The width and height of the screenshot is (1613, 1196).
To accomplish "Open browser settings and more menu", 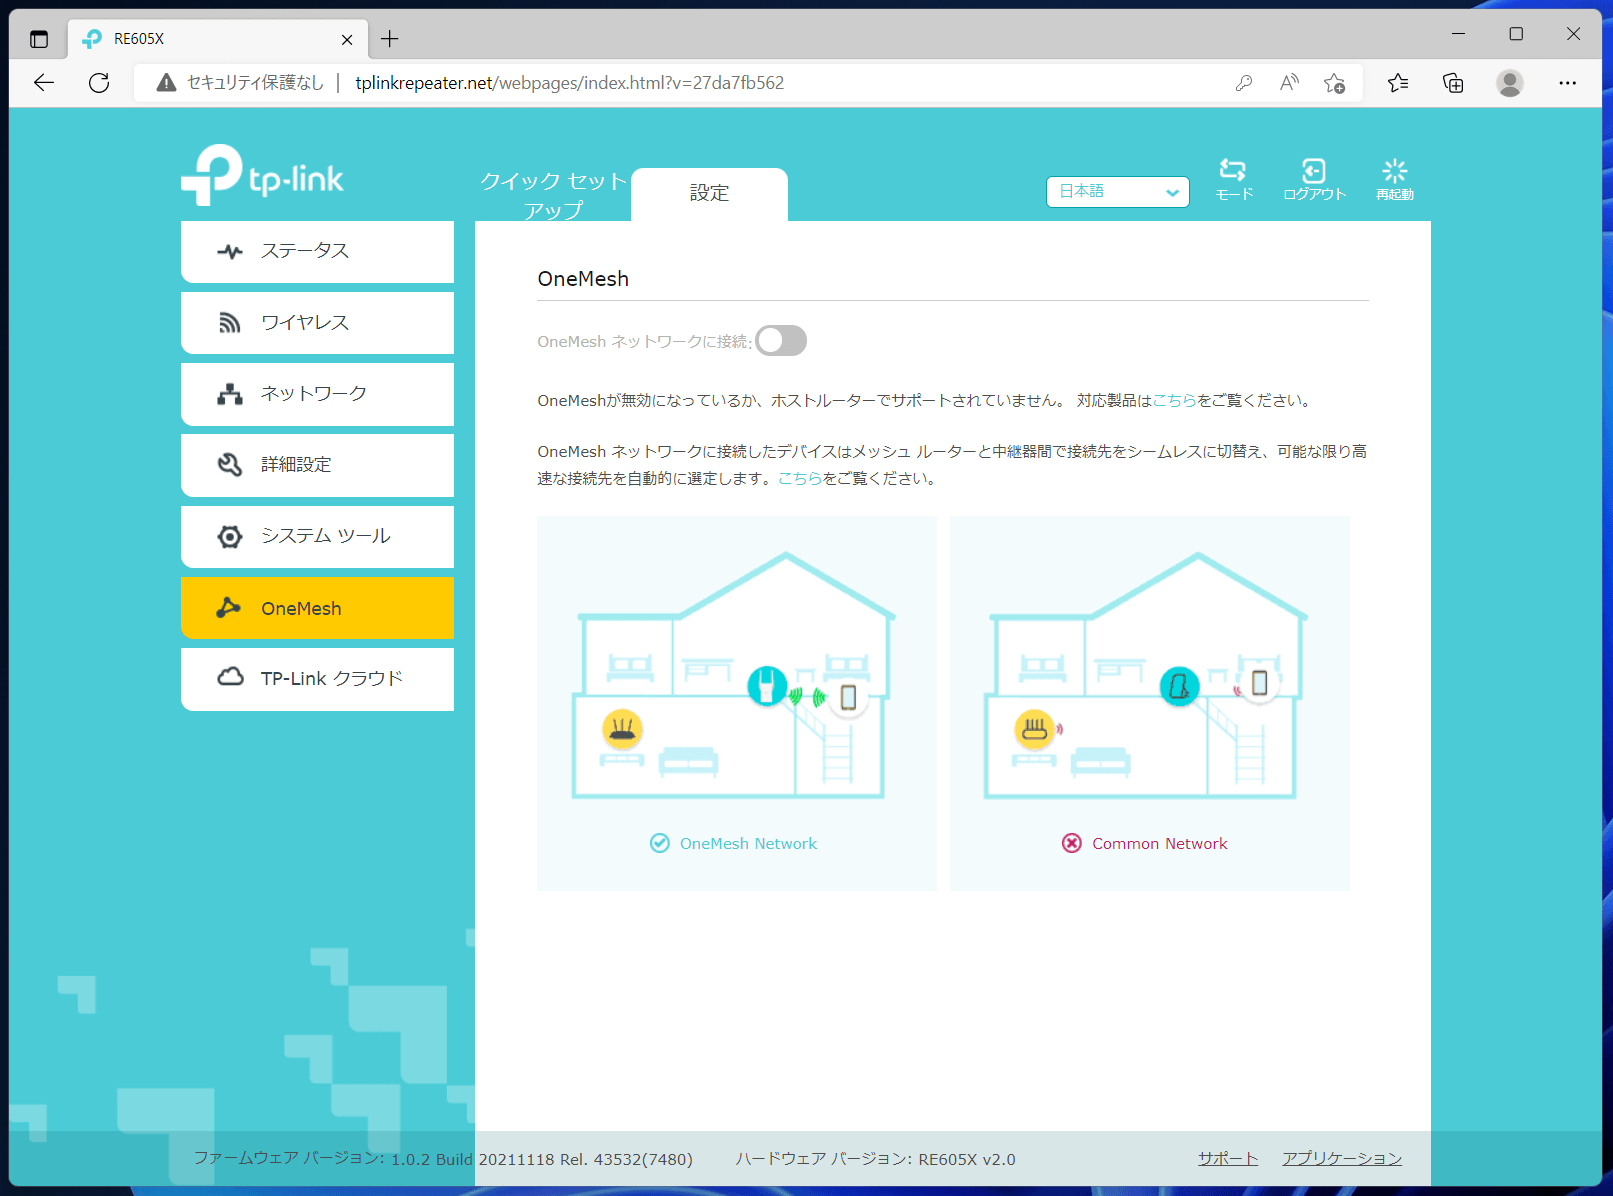I will coord(1567,83).
